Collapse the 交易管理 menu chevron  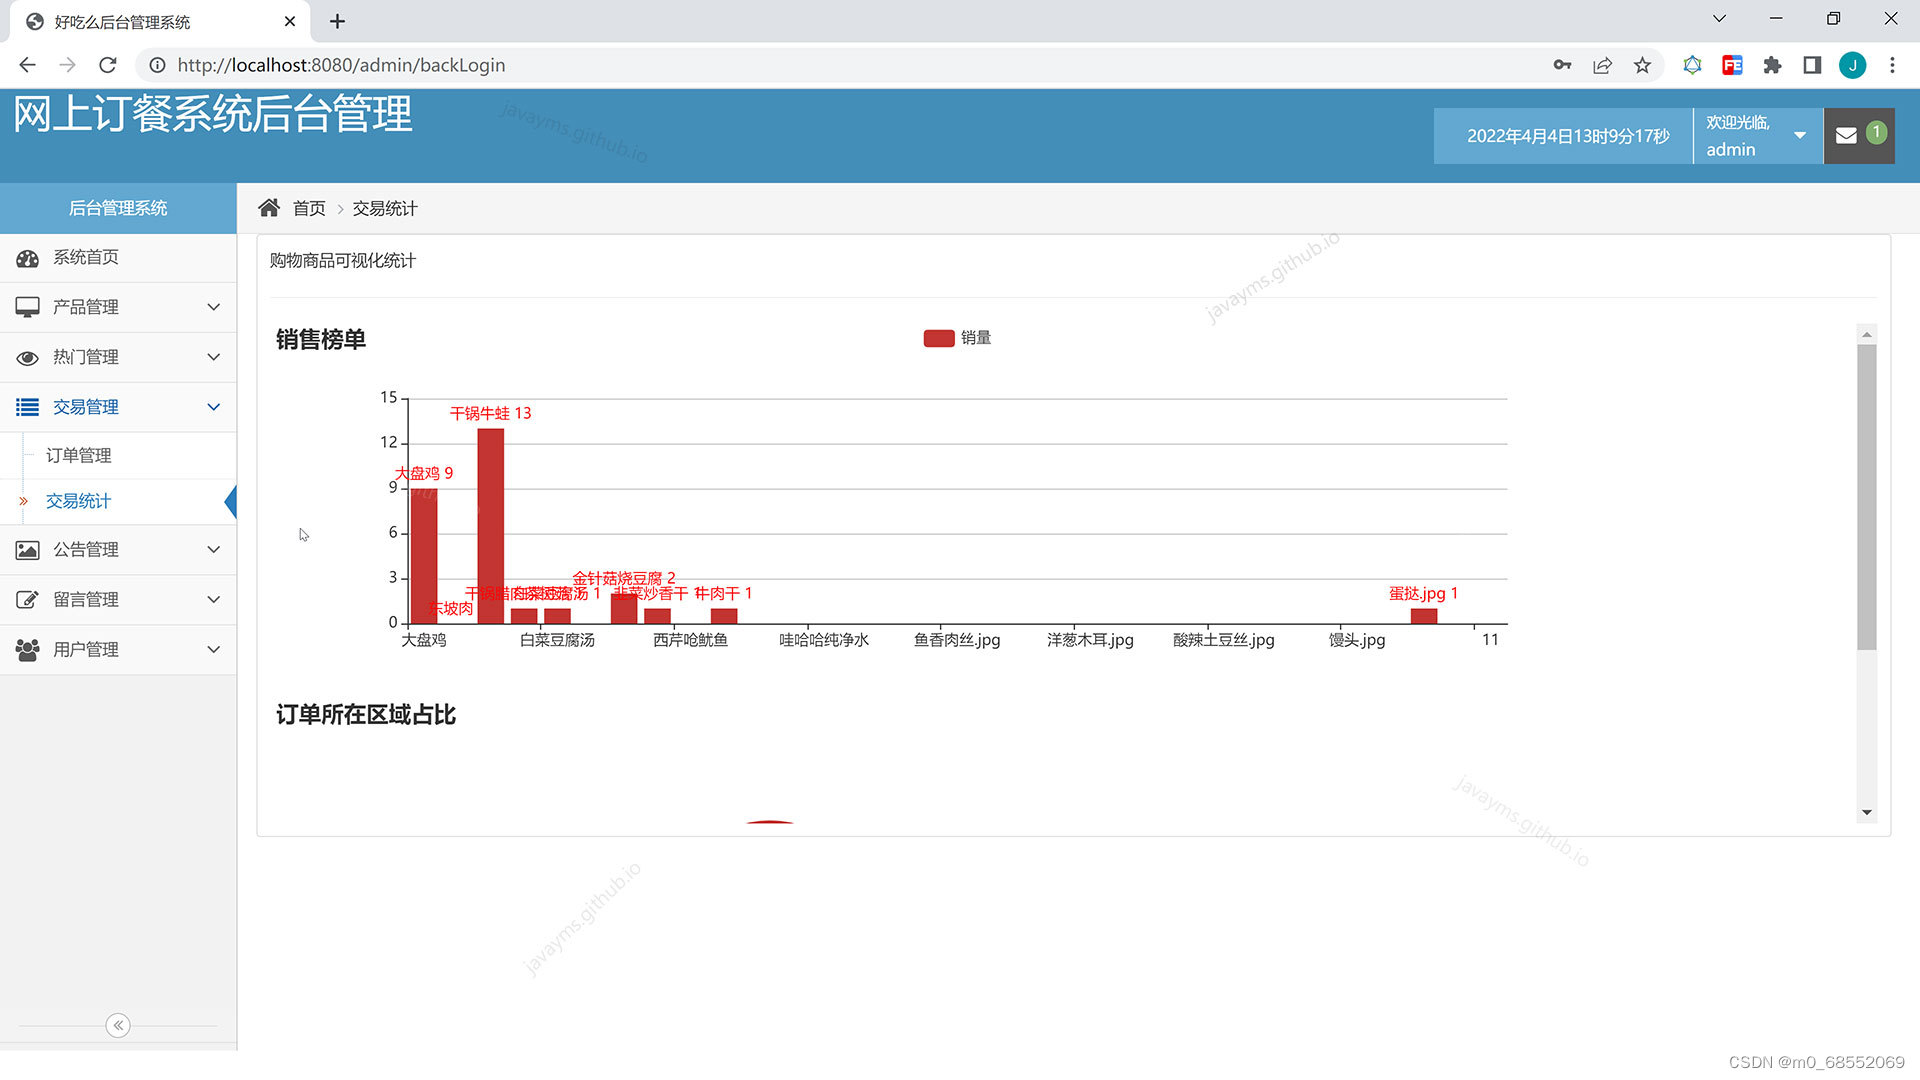point(213,407)
